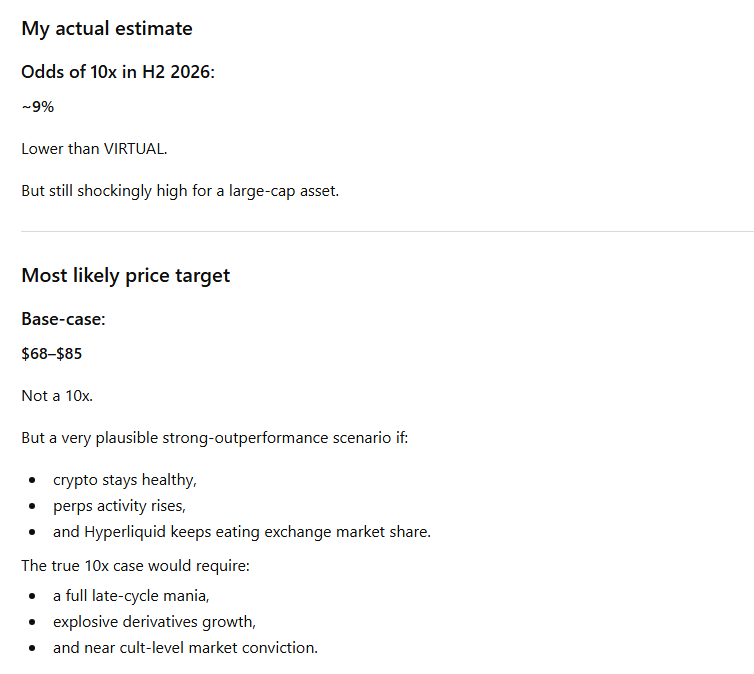Viewport: 754px width, 674px height.
Task: Click the 'Not a 10x.' line
Action: pyautogui.click(x=57, y=396)
